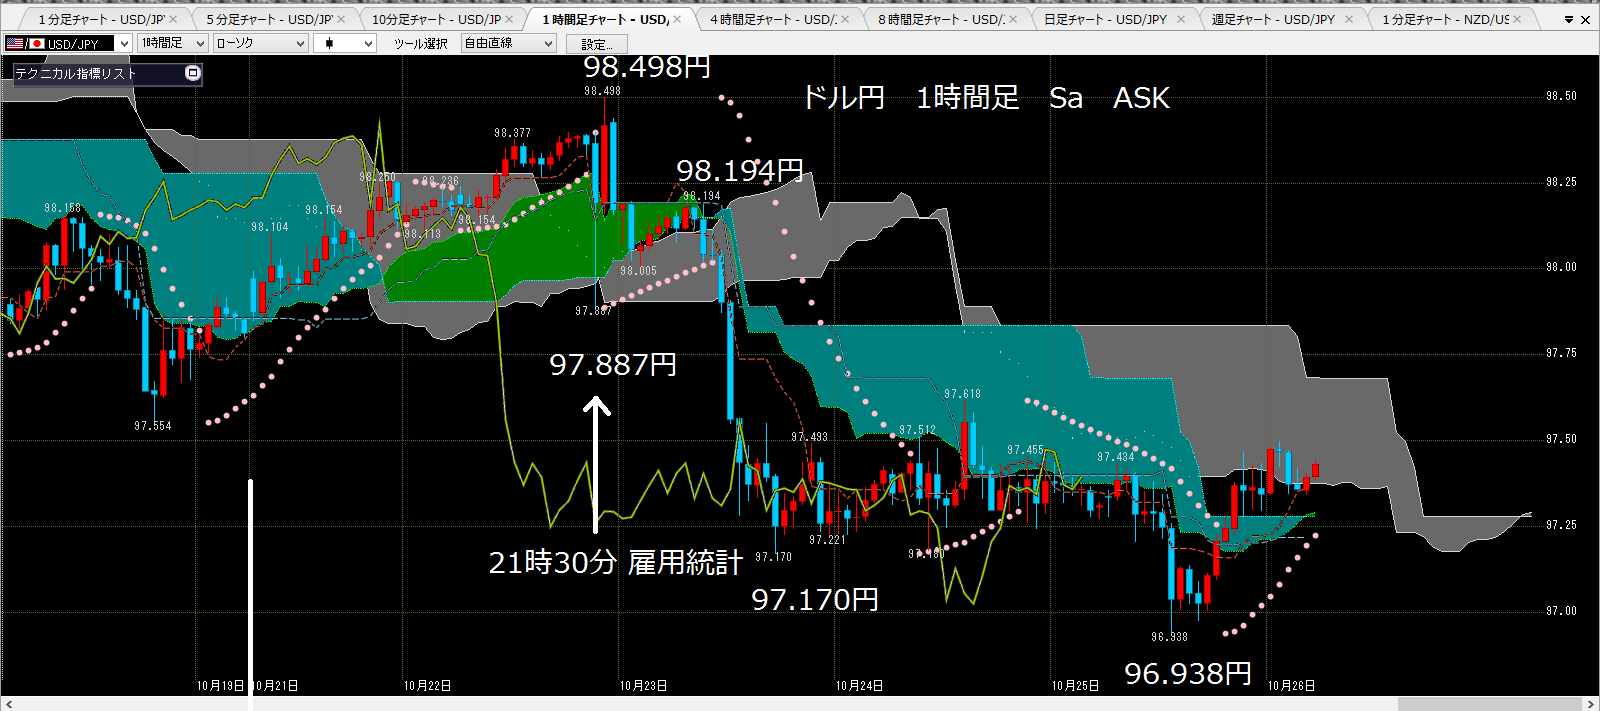Close the 週足チャート USD/JPY tab

tap(1349, 19)
